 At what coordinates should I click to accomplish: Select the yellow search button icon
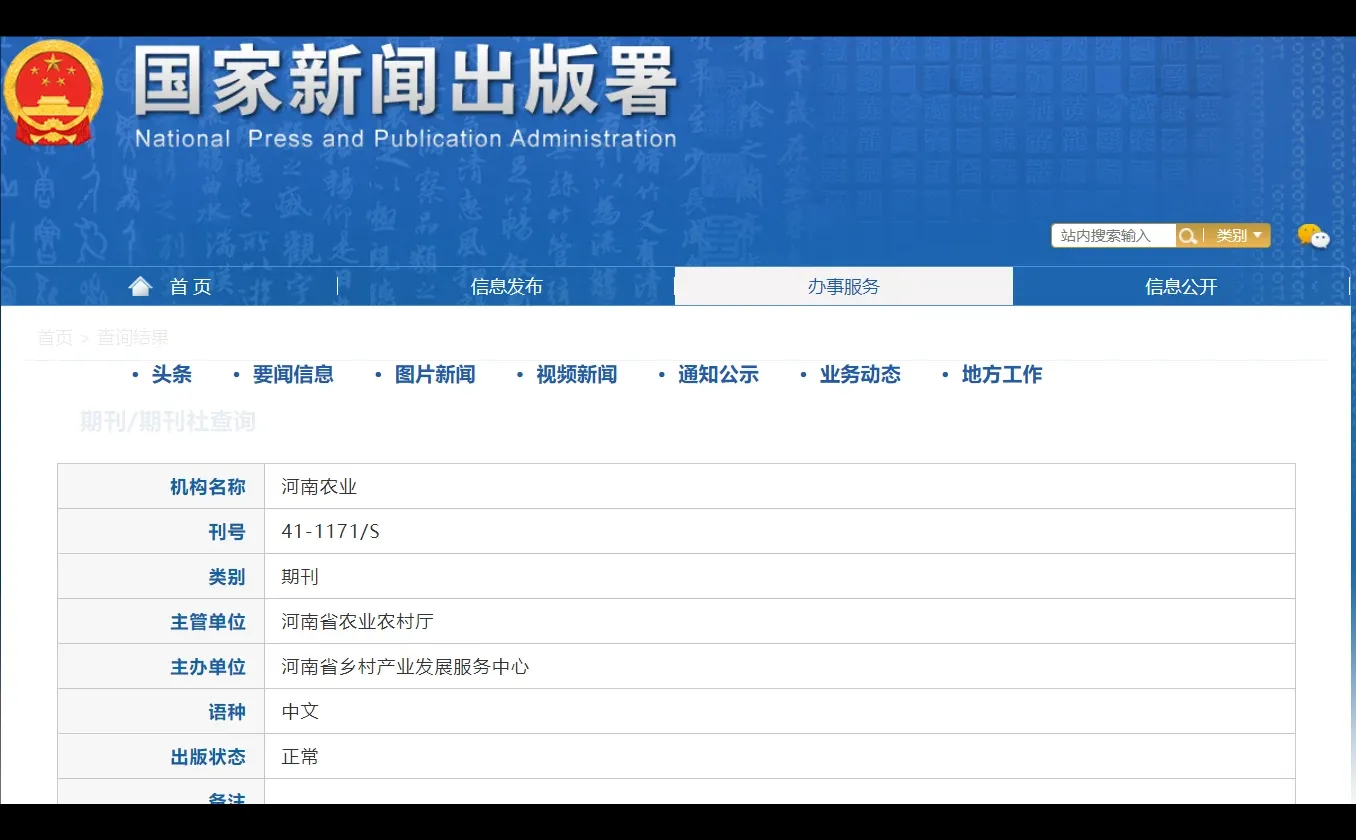click(1189, 235)
